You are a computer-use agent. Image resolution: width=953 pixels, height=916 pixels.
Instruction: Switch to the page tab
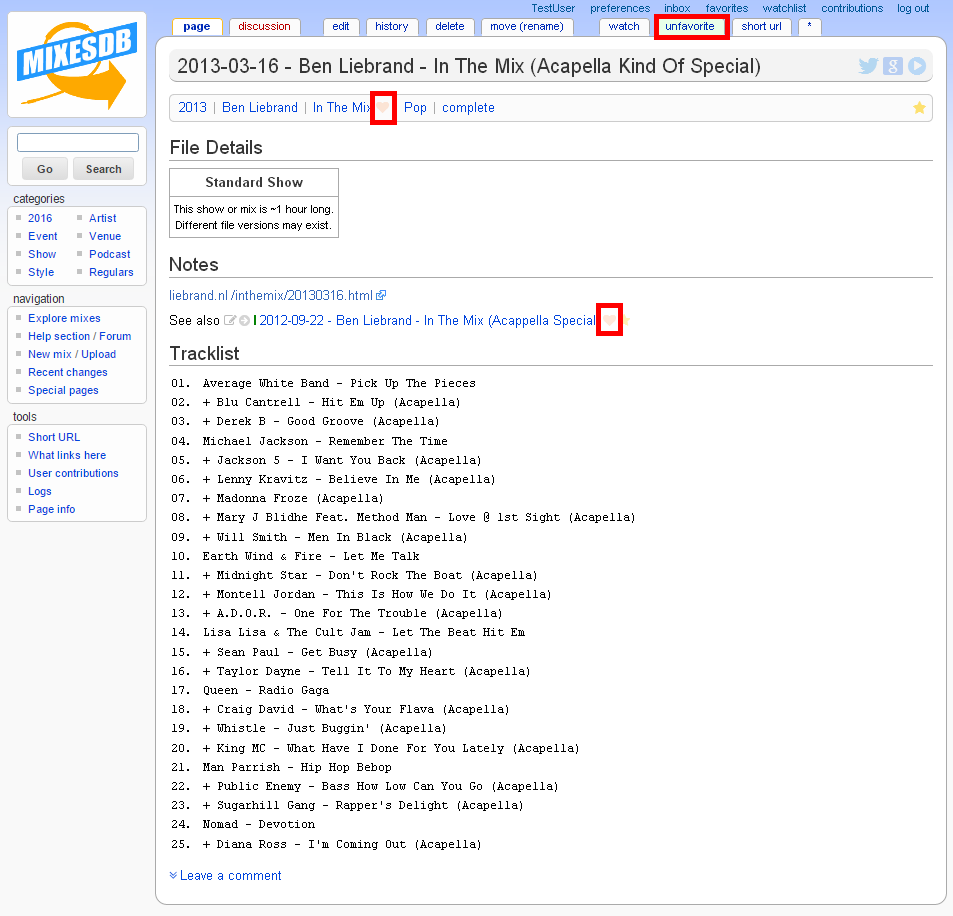(197, 27)
